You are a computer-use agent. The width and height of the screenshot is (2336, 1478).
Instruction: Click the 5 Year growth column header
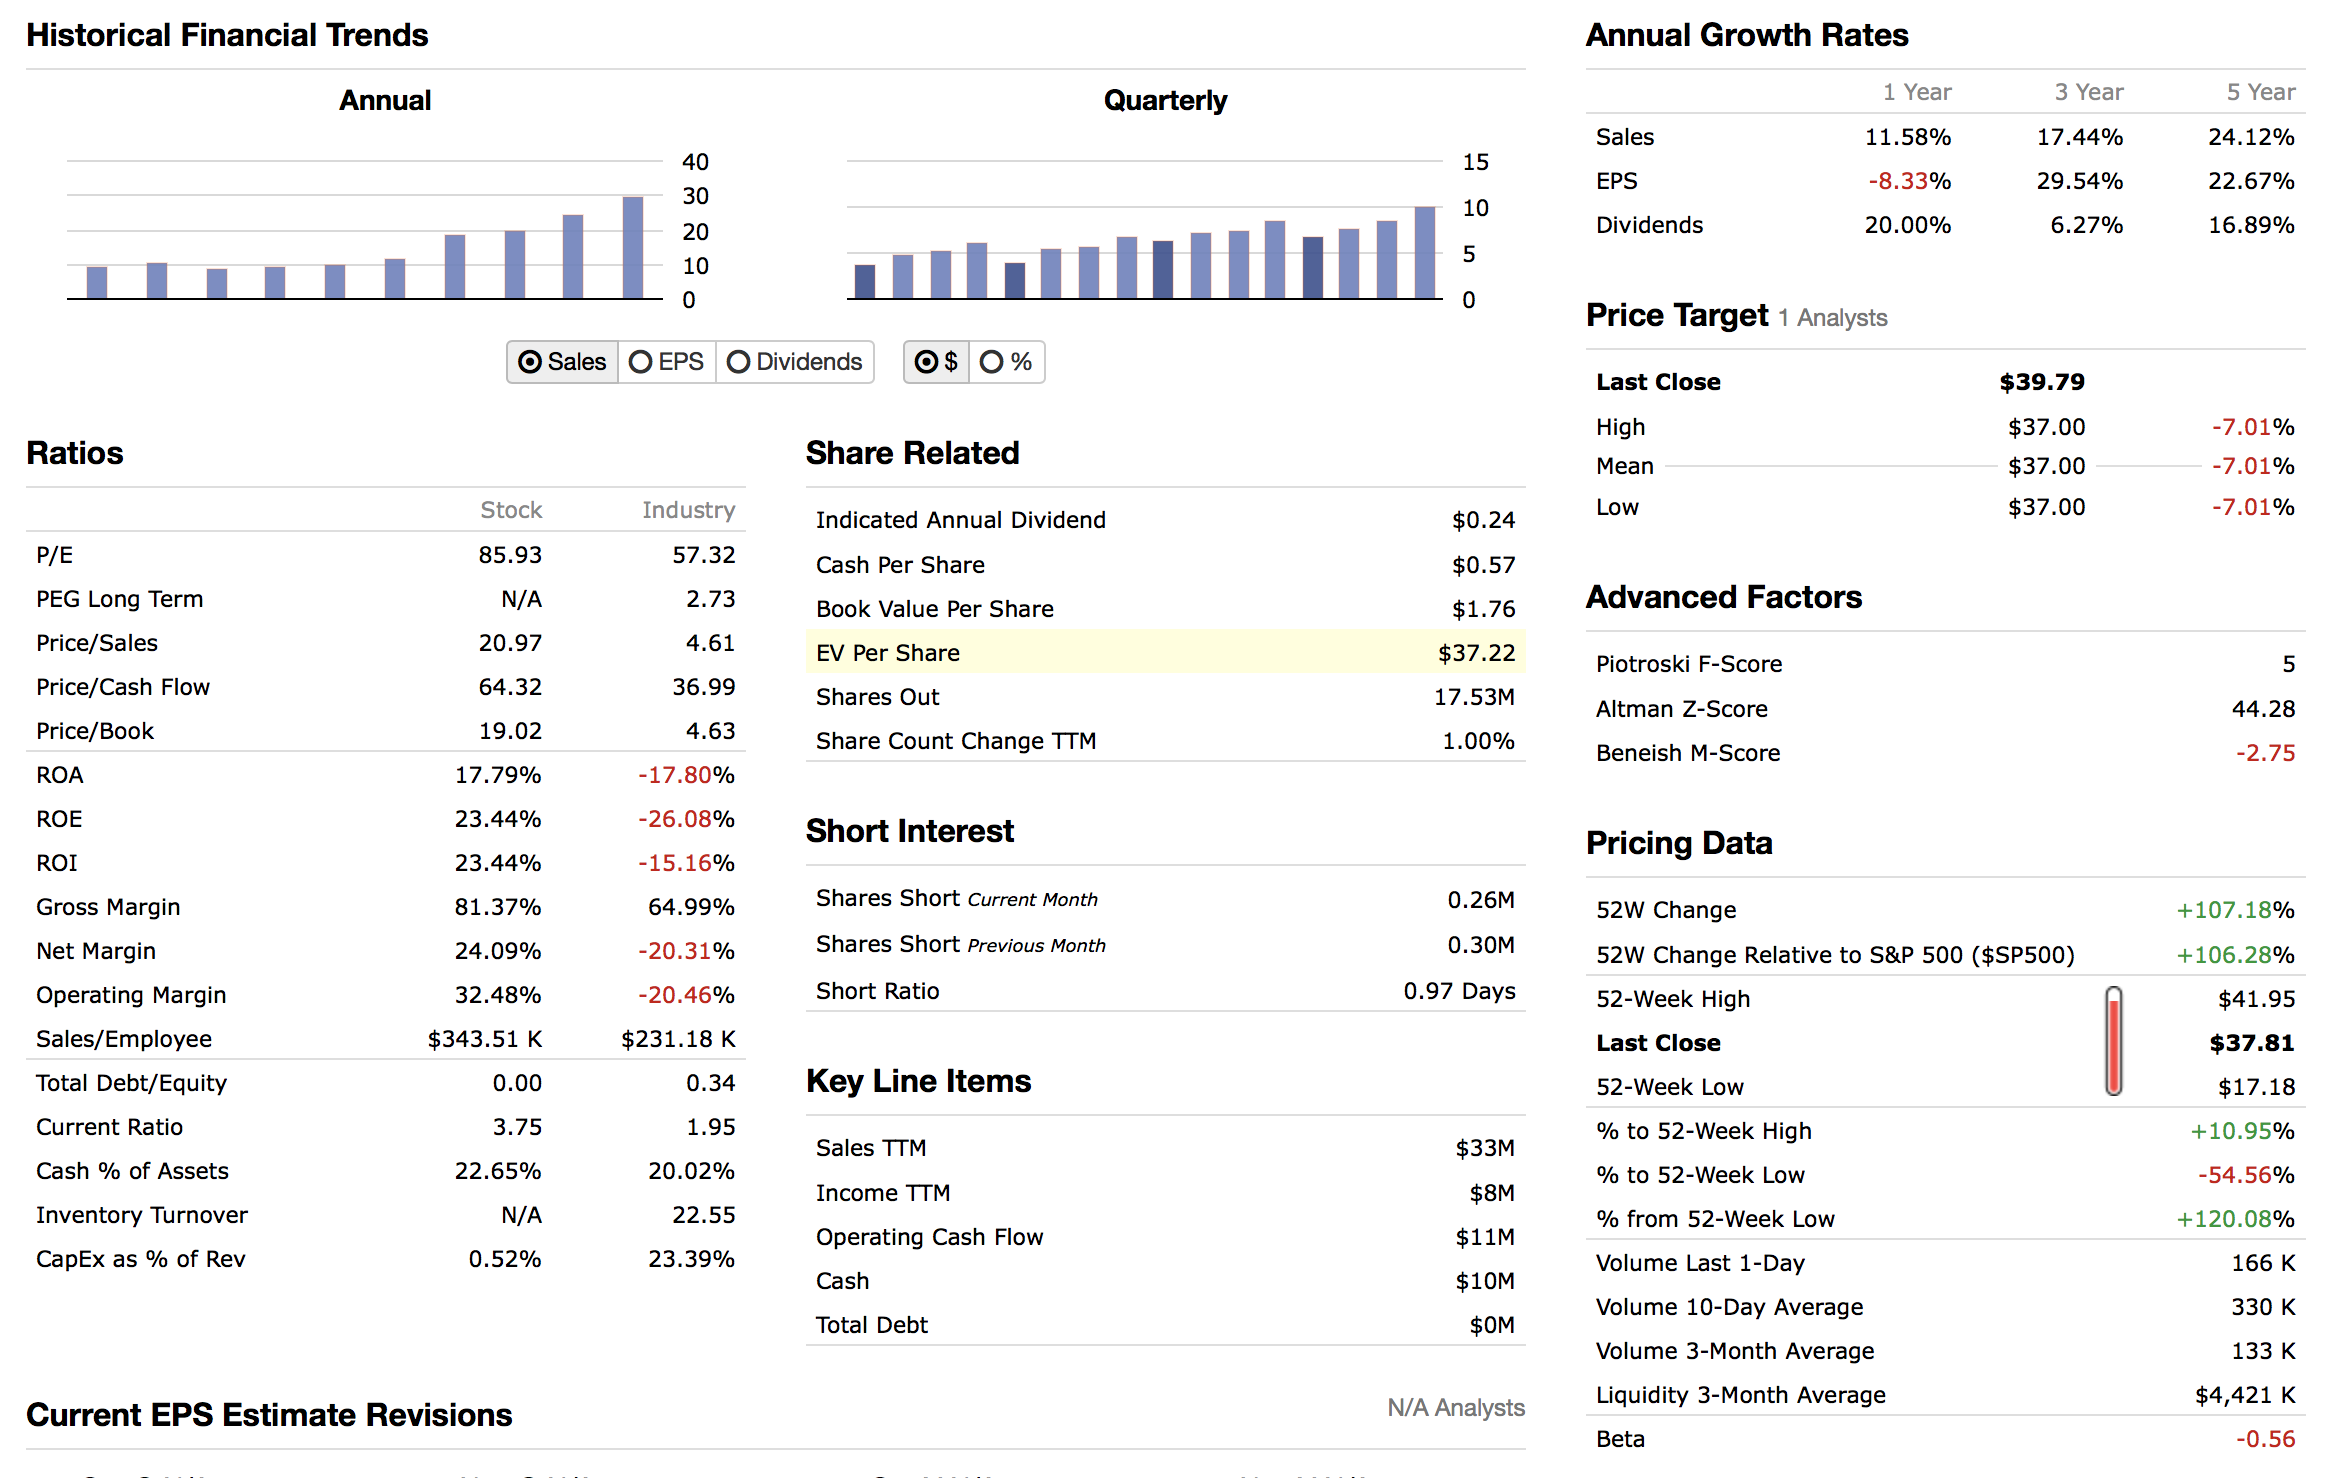tap(2259, 92)
